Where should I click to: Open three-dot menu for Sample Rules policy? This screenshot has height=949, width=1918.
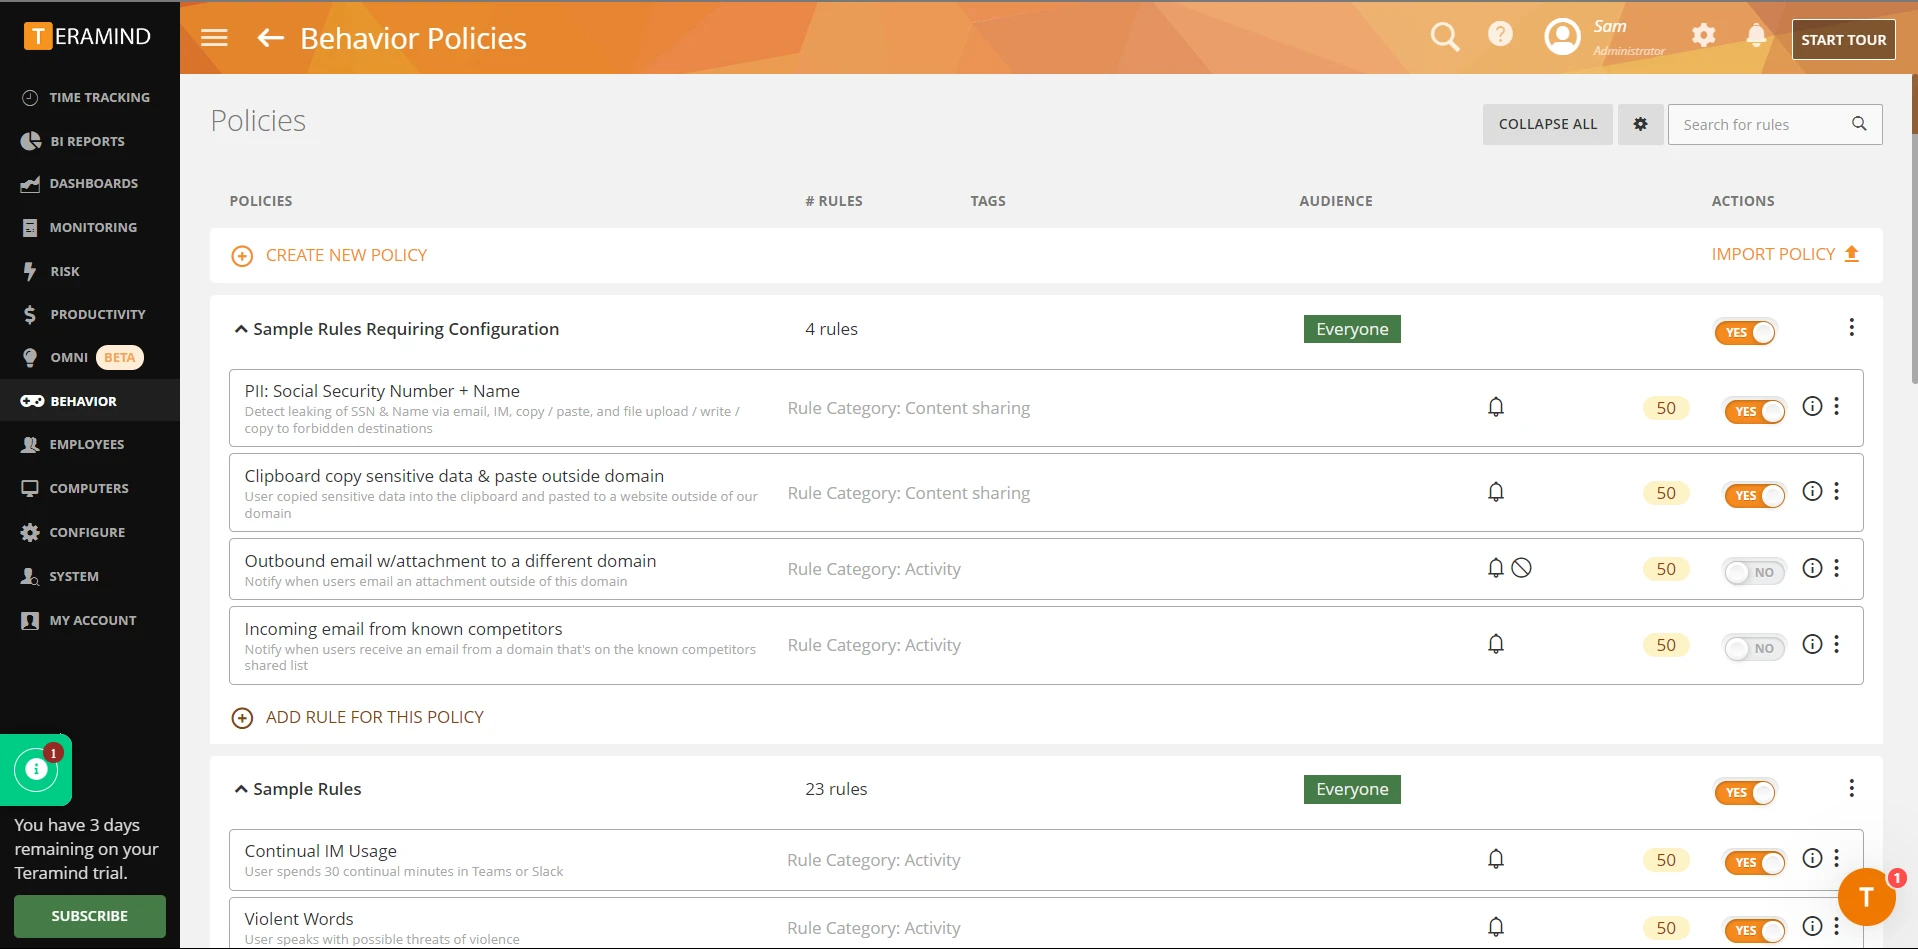coord(1851,788)
